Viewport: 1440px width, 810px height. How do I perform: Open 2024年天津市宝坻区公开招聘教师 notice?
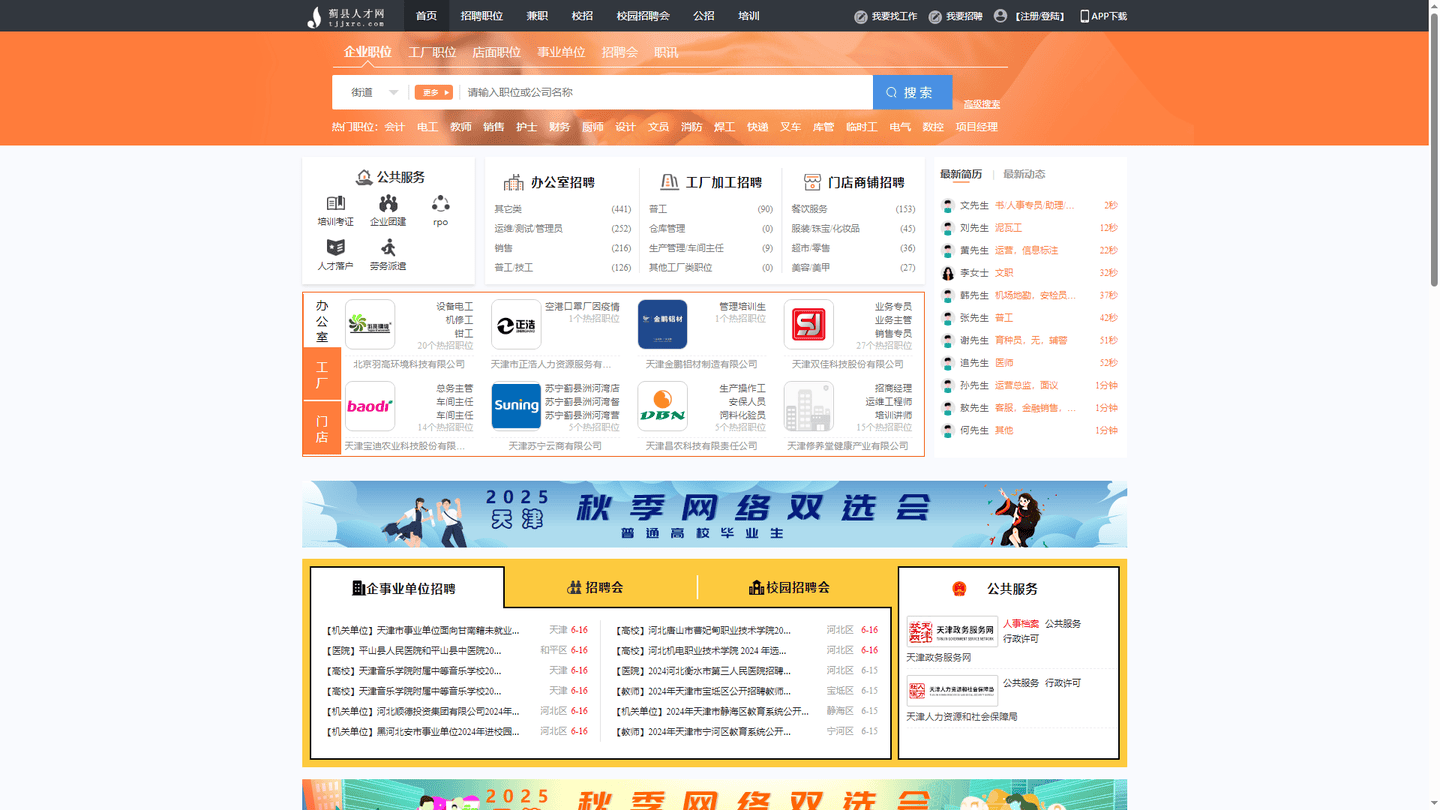(x=703, y=691)
